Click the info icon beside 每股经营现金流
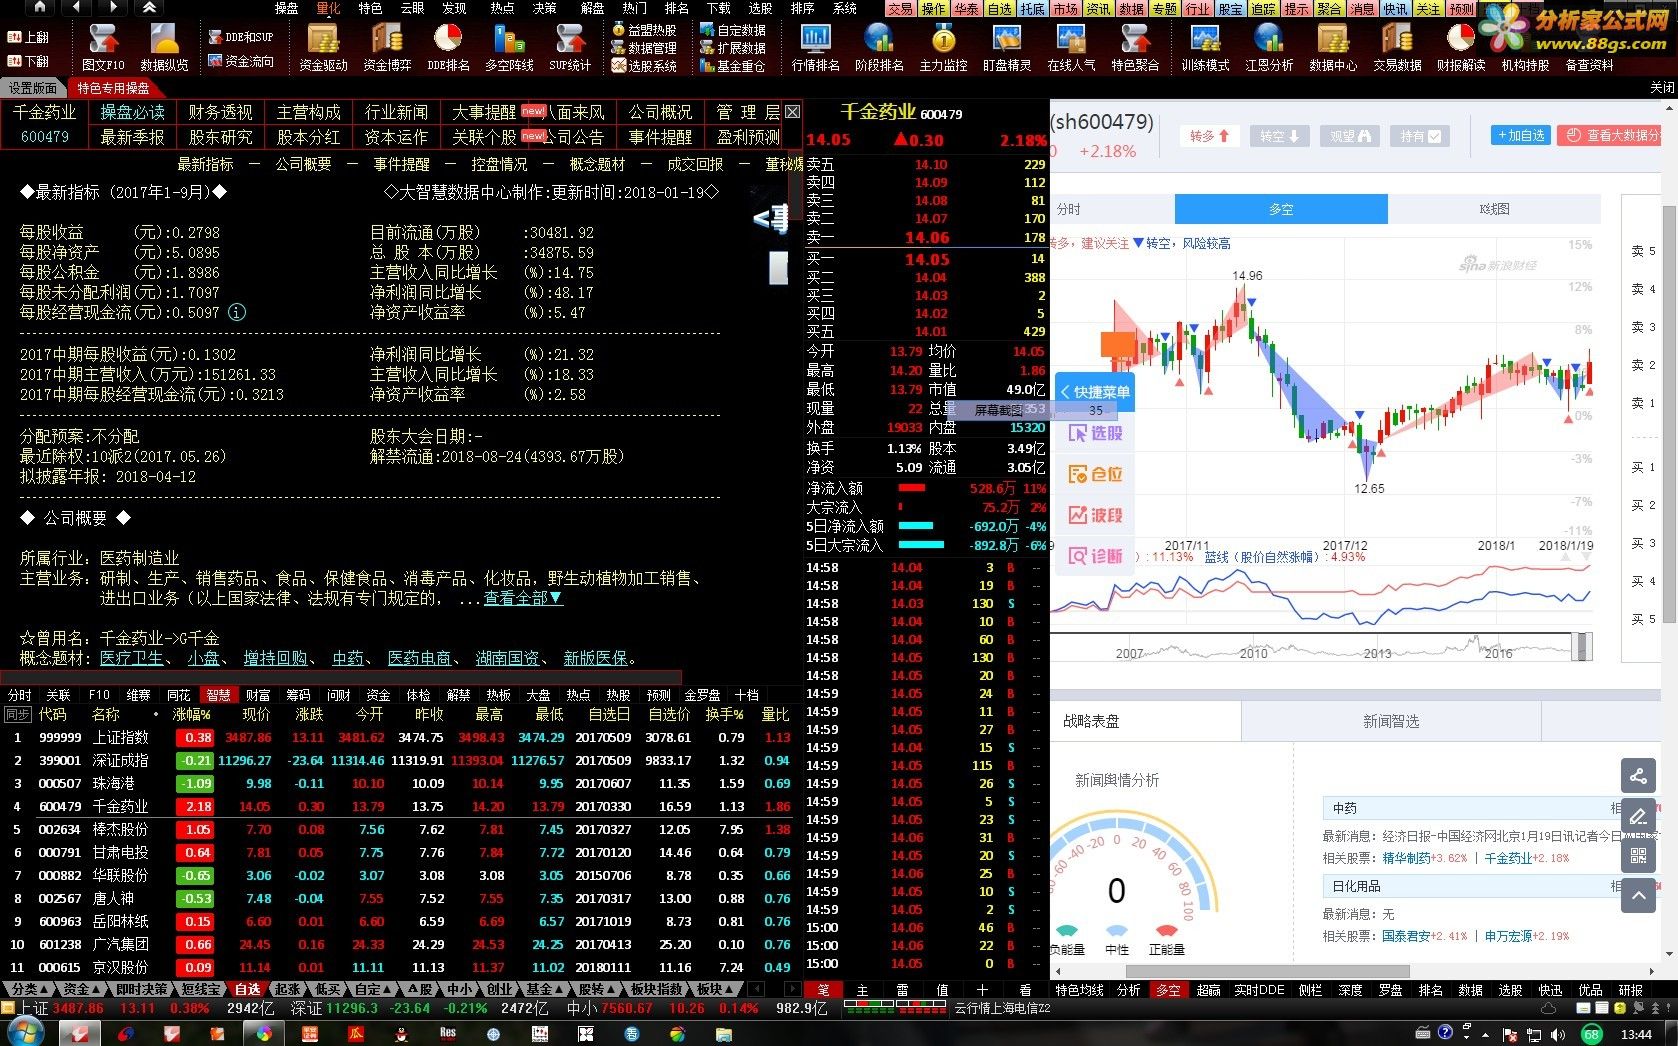This screenshot has height=1046, width=1678. (x=237, y=312)
